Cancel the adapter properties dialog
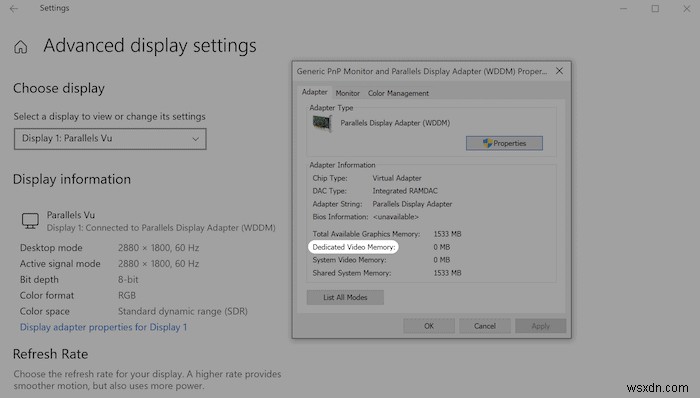This screenshot has width=700, height=398. (485, 326)
